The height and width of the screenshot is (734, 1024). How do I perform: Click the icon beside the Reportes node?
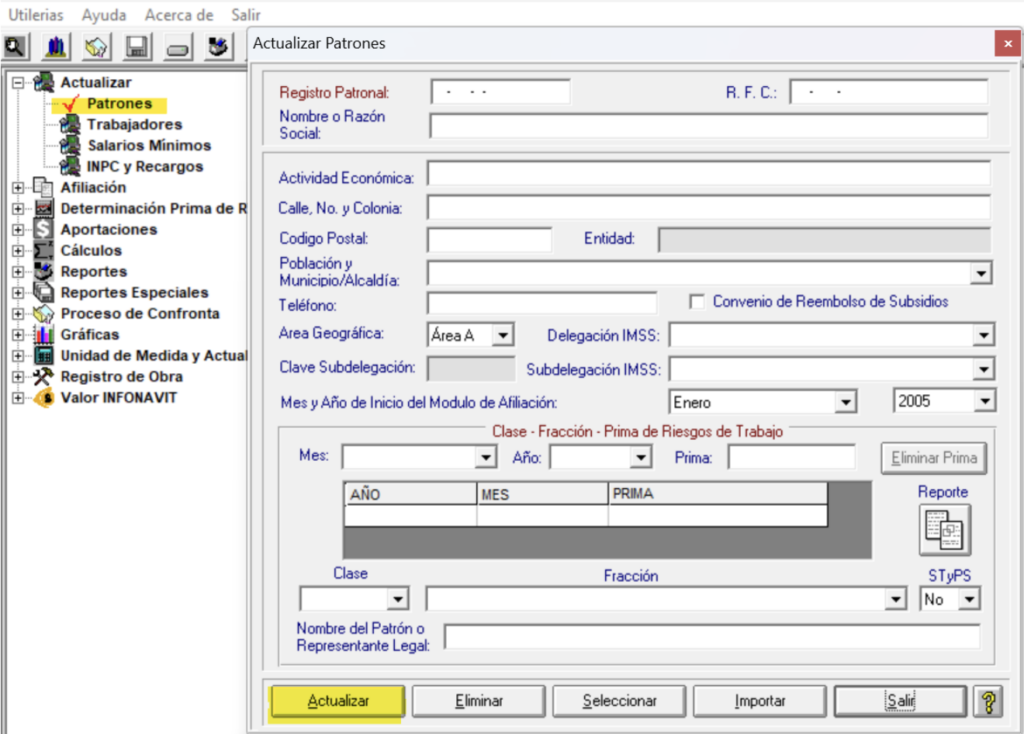[44, 271]
